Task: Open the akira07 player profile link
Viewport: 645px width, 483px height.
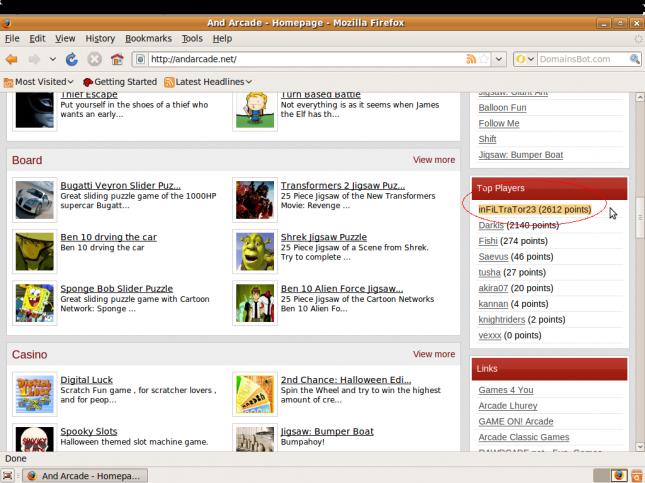Action: coord(493,288)
